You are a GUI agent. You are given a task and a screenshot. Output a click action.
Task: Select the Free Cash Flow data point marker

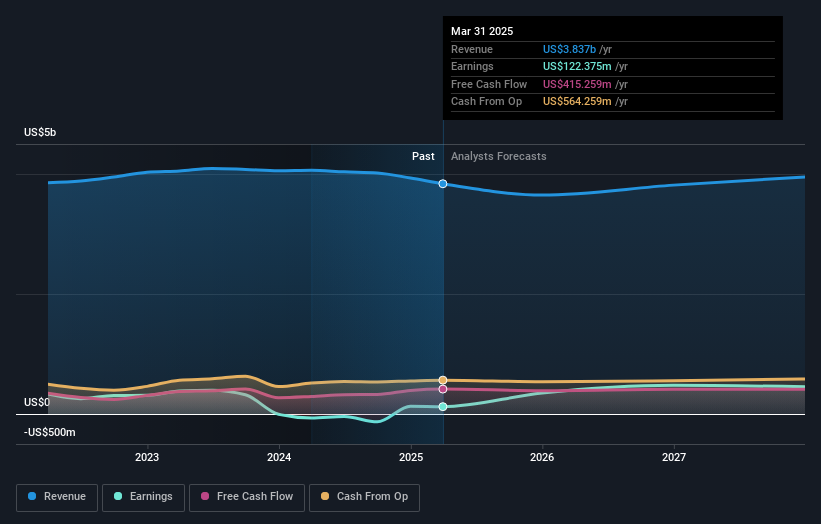443,389
